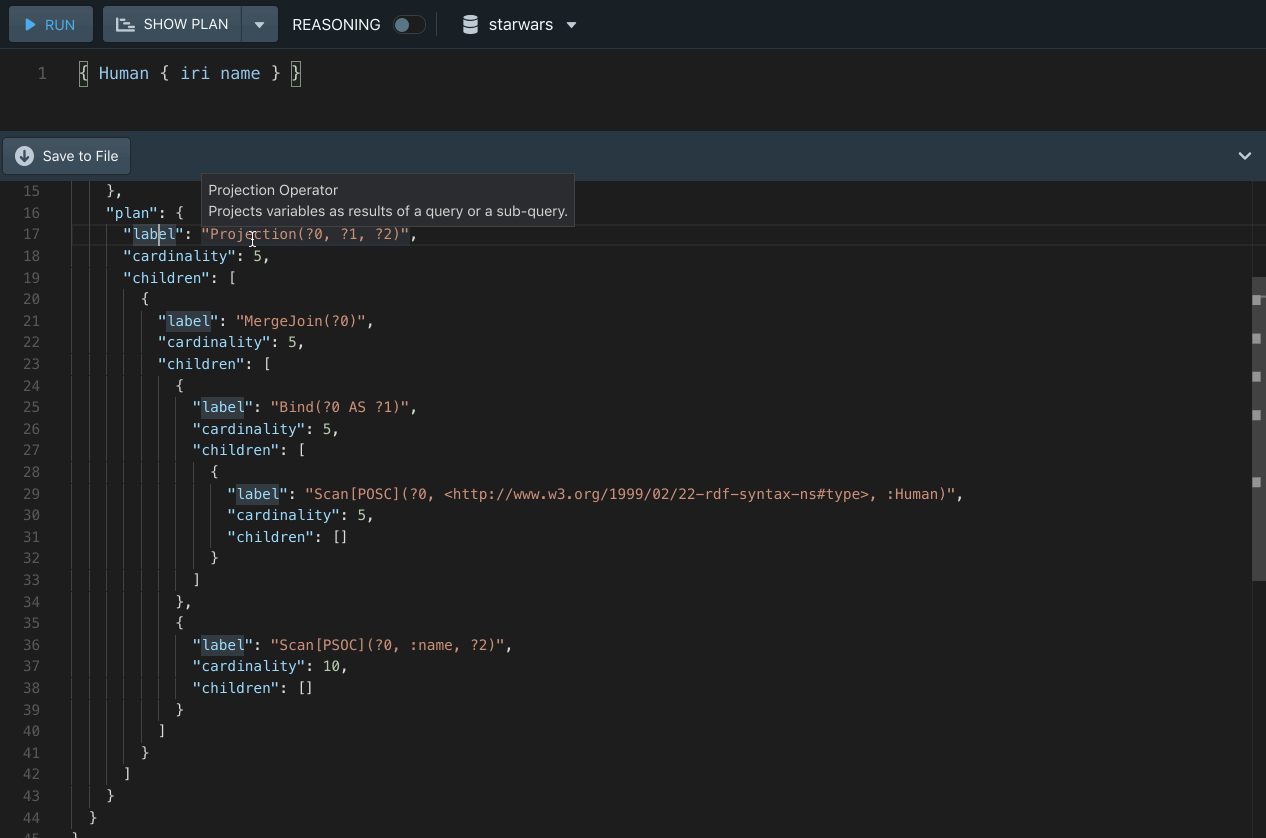This screenshot has height=838, width=1266.
Task: Open the starwars database selector
Action: pyautogui.click(x=520, y=25)
